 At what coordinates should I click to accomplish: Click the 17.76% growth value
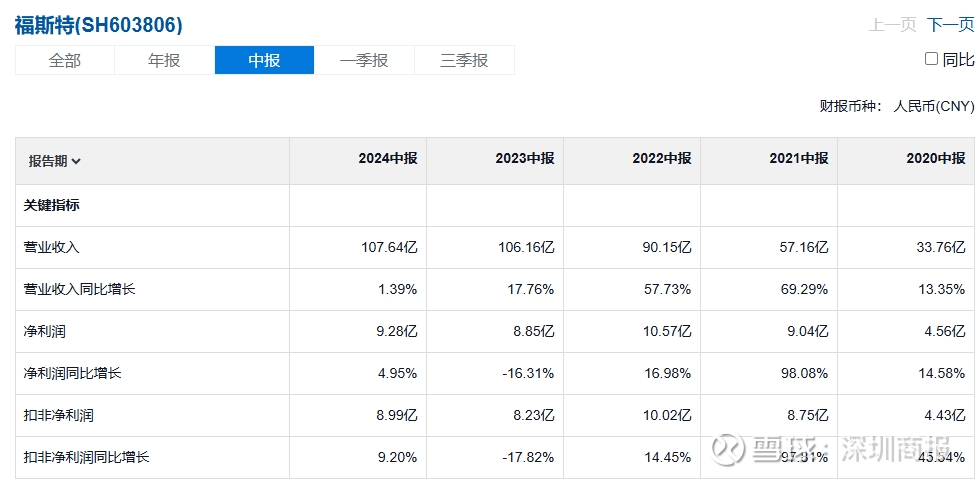532,289
